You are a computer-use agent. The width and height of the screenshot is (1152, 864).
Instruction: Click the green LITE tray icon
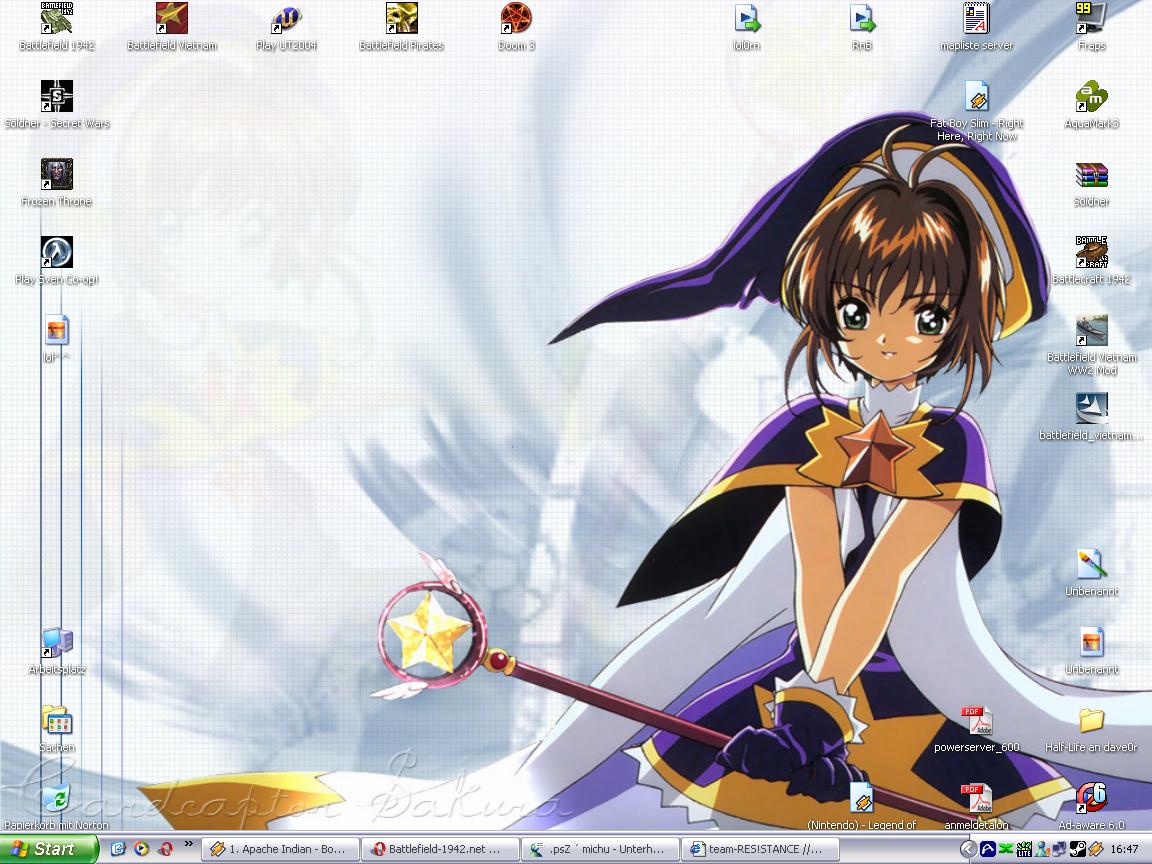pyautogui.click(x=1024, y=850)
